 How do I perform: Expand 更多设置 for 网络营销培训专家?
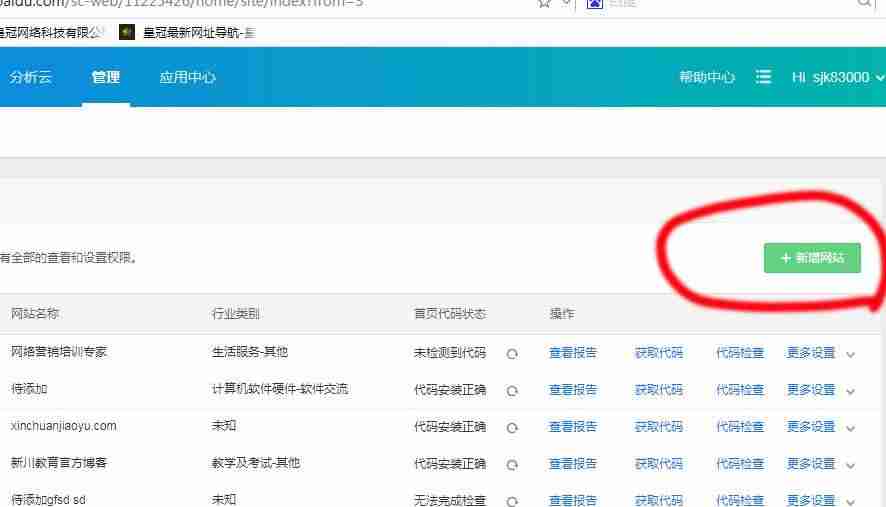pos(820,353)
